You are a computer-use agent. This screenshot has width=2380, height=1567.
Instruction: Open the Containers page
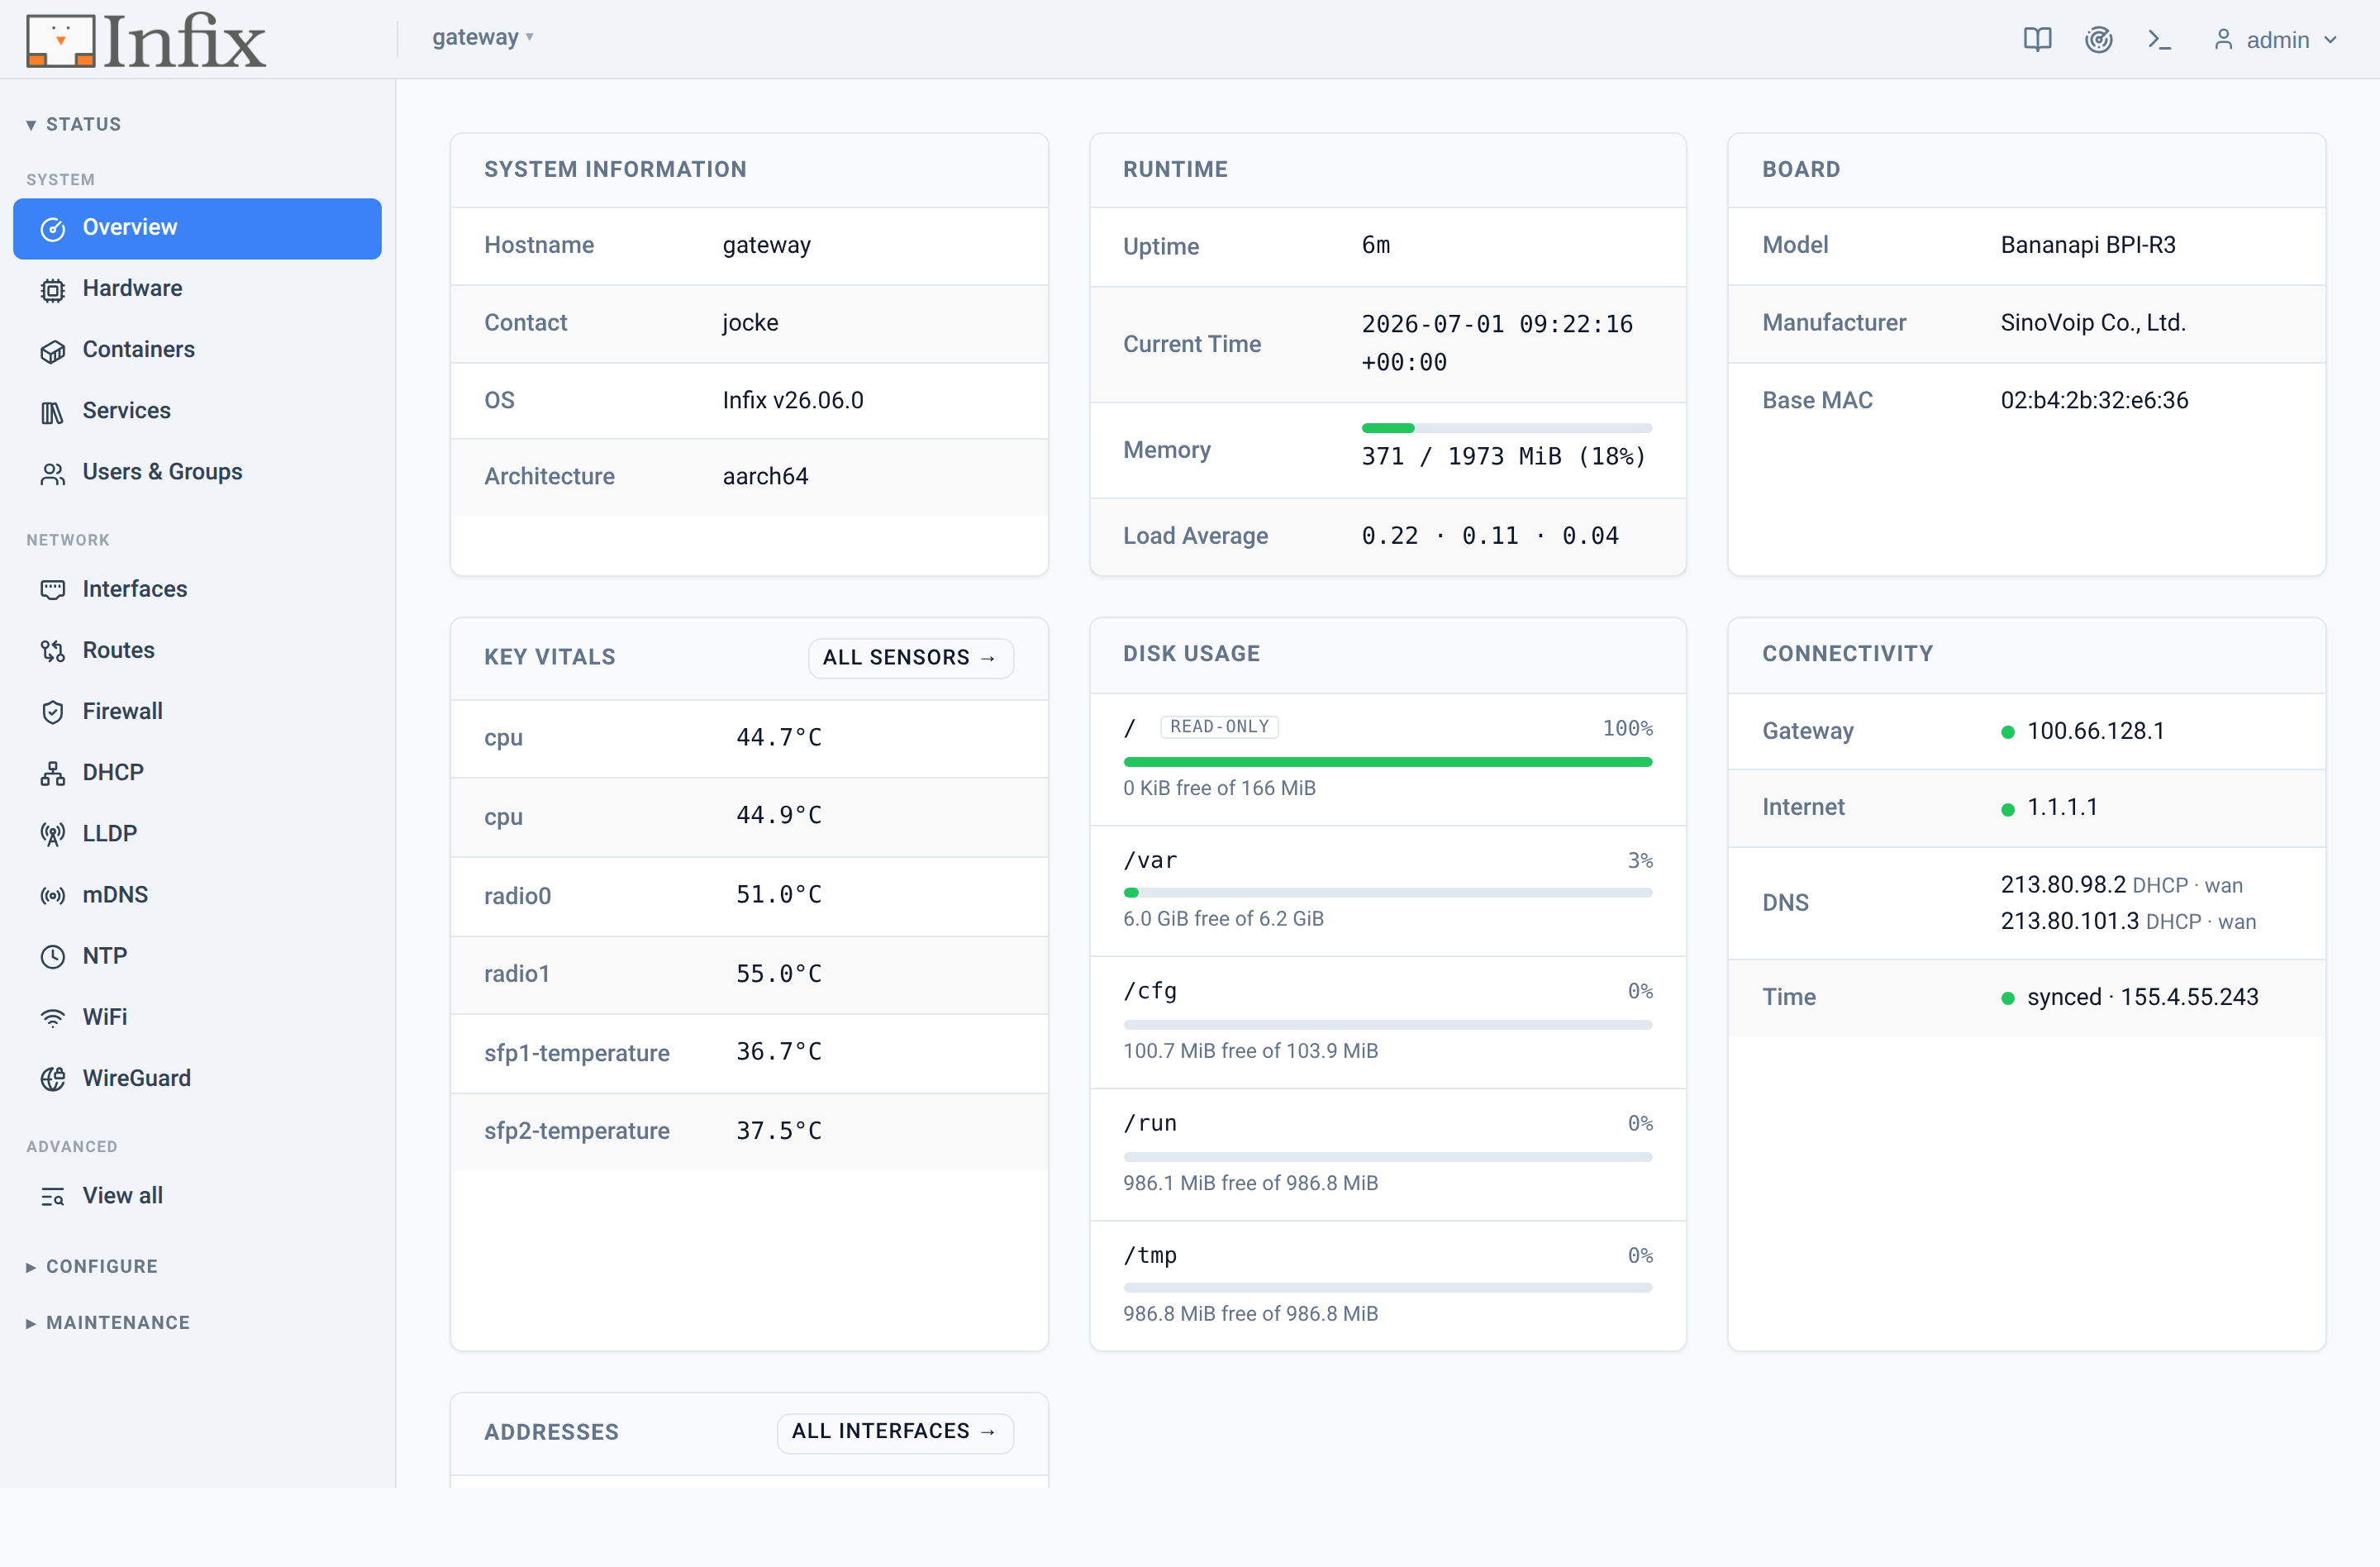point(197,350)
